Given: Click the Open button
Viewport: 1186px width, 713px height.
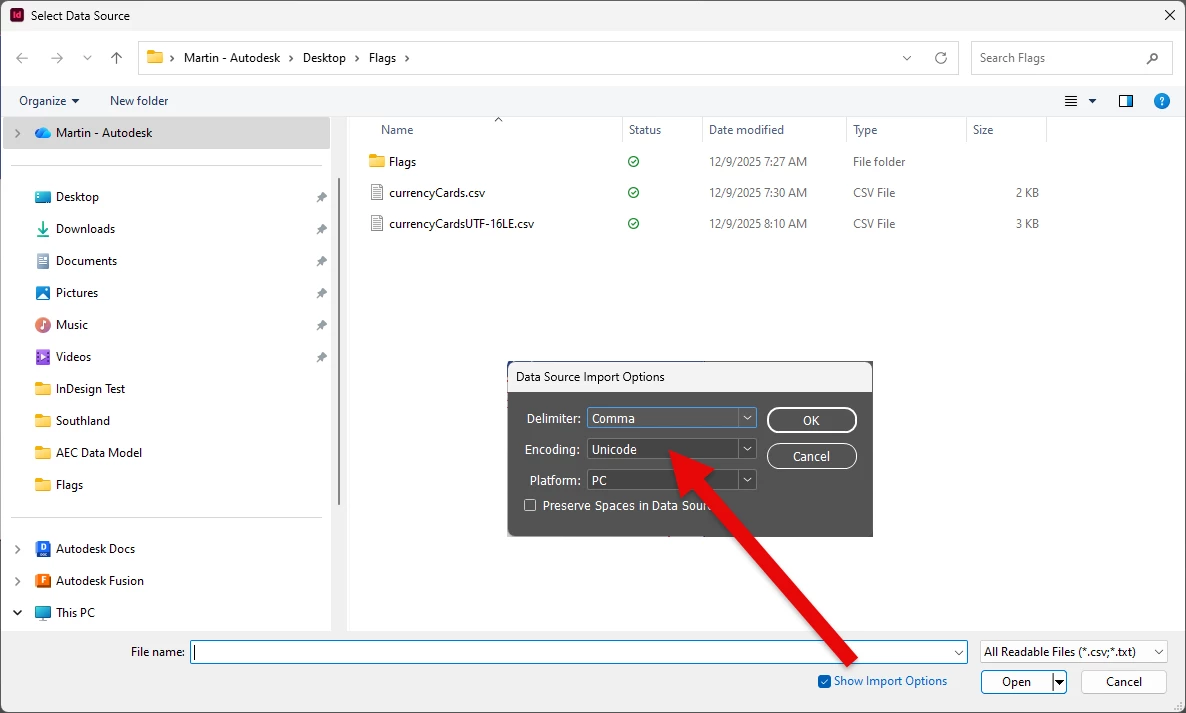Looking at the screenshot, I should (x=1017, y=682).
